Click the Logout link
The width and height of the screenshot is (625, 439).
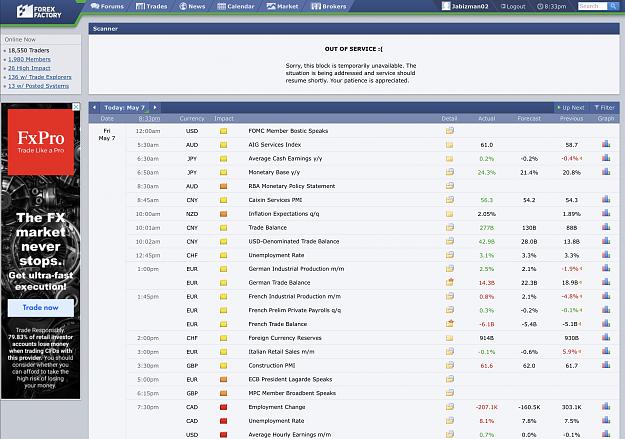[513, 6]
